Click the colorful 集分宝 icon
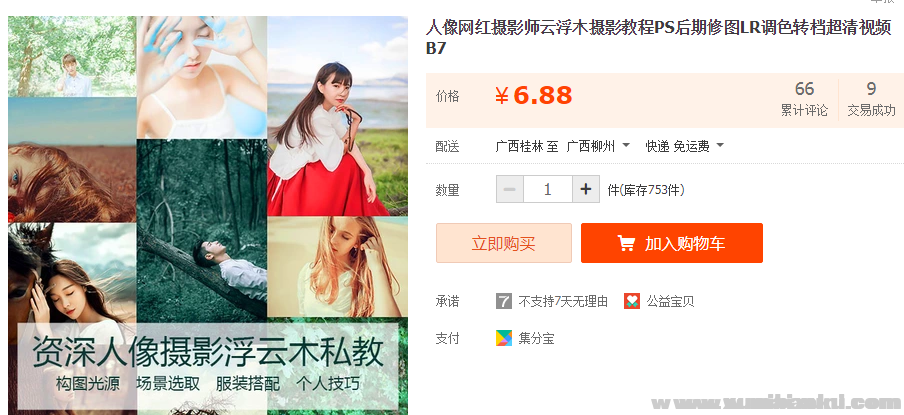The image size is (904, 415). (504, 338)
